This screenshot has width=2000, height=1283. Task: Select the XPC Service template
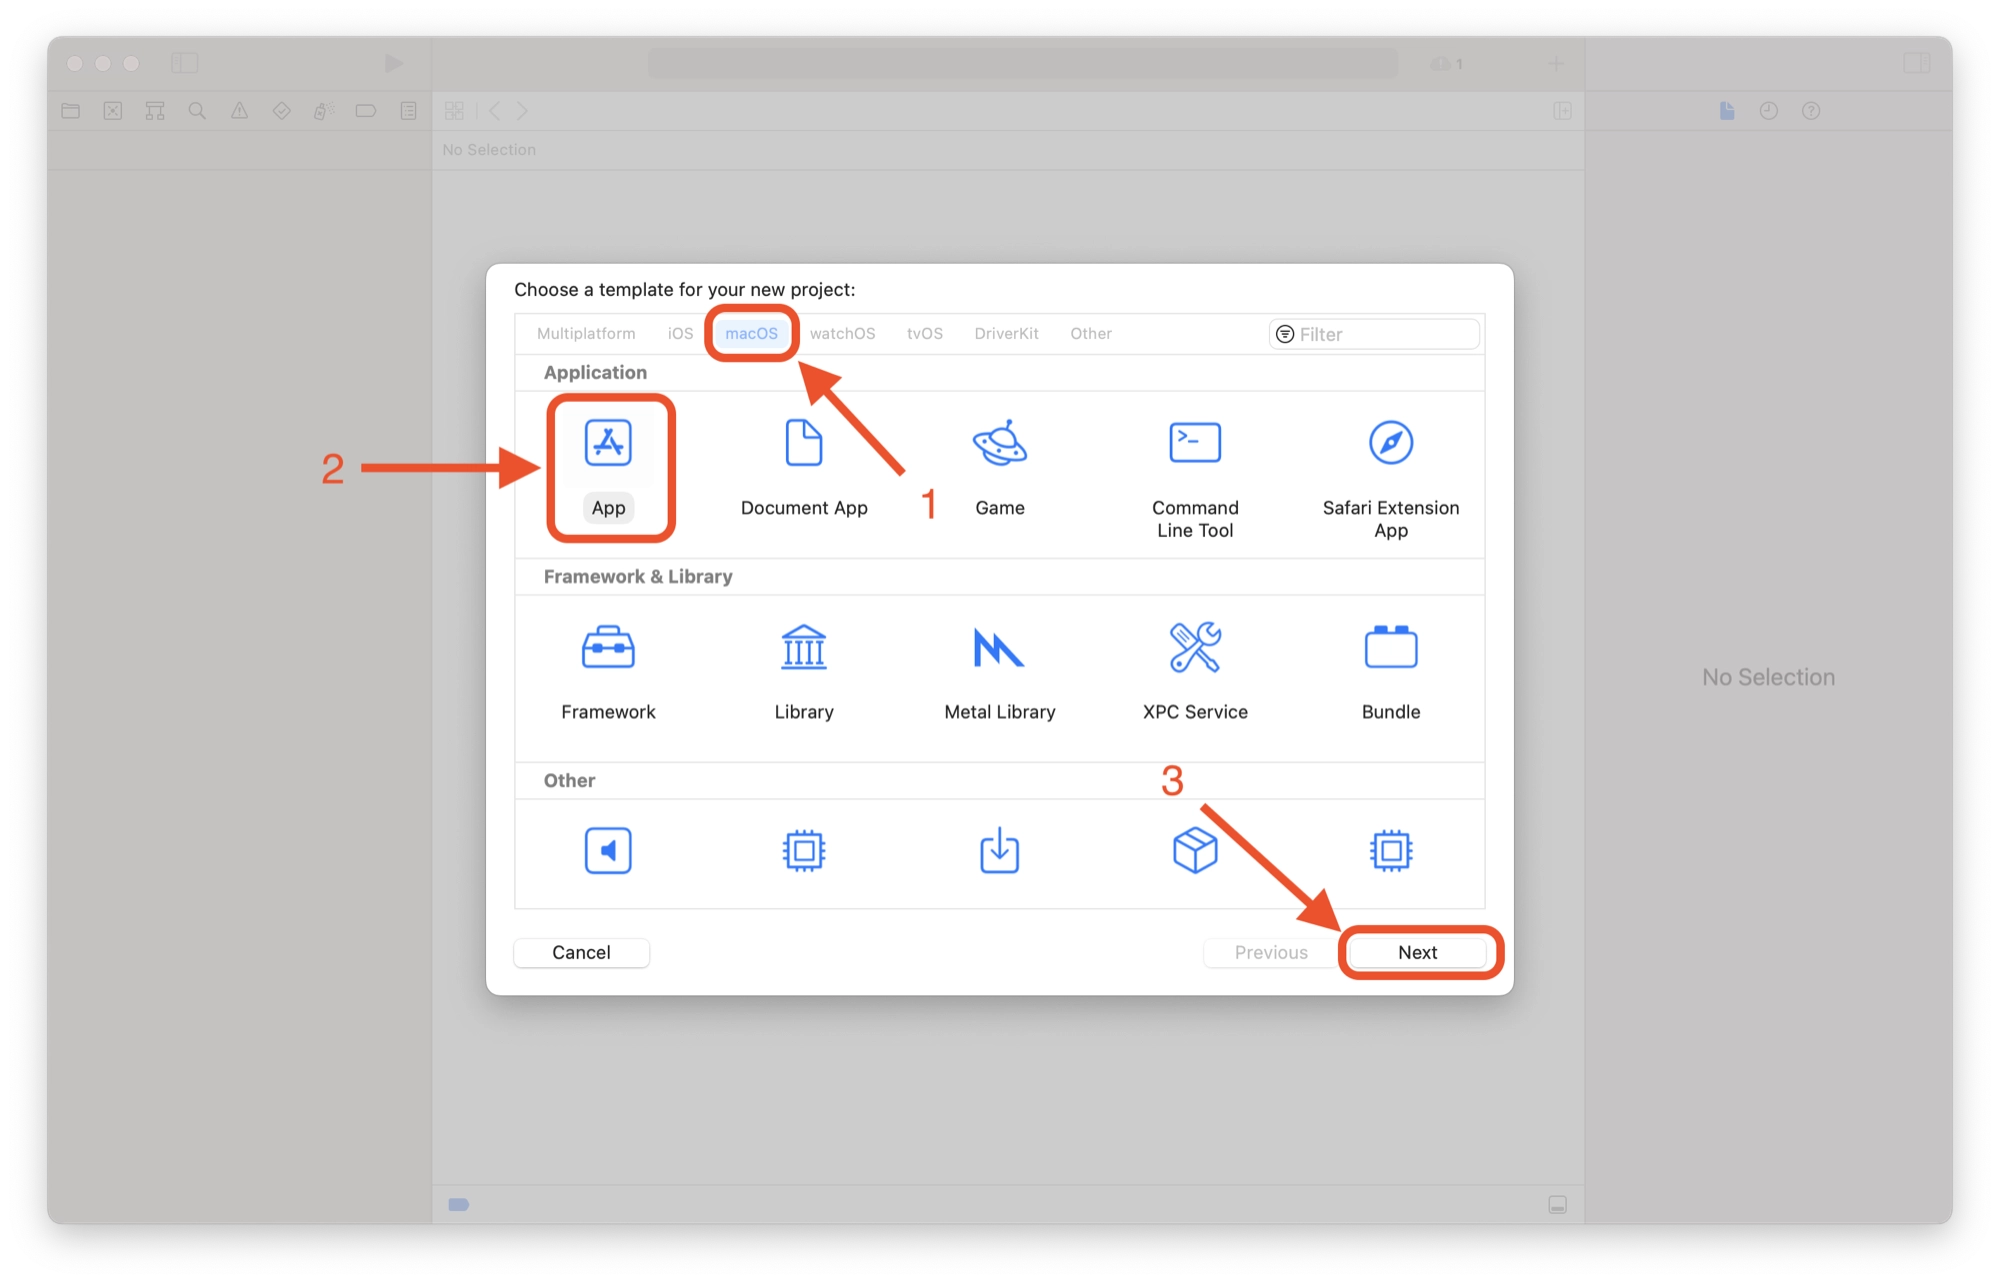(x=1195, y=672)
